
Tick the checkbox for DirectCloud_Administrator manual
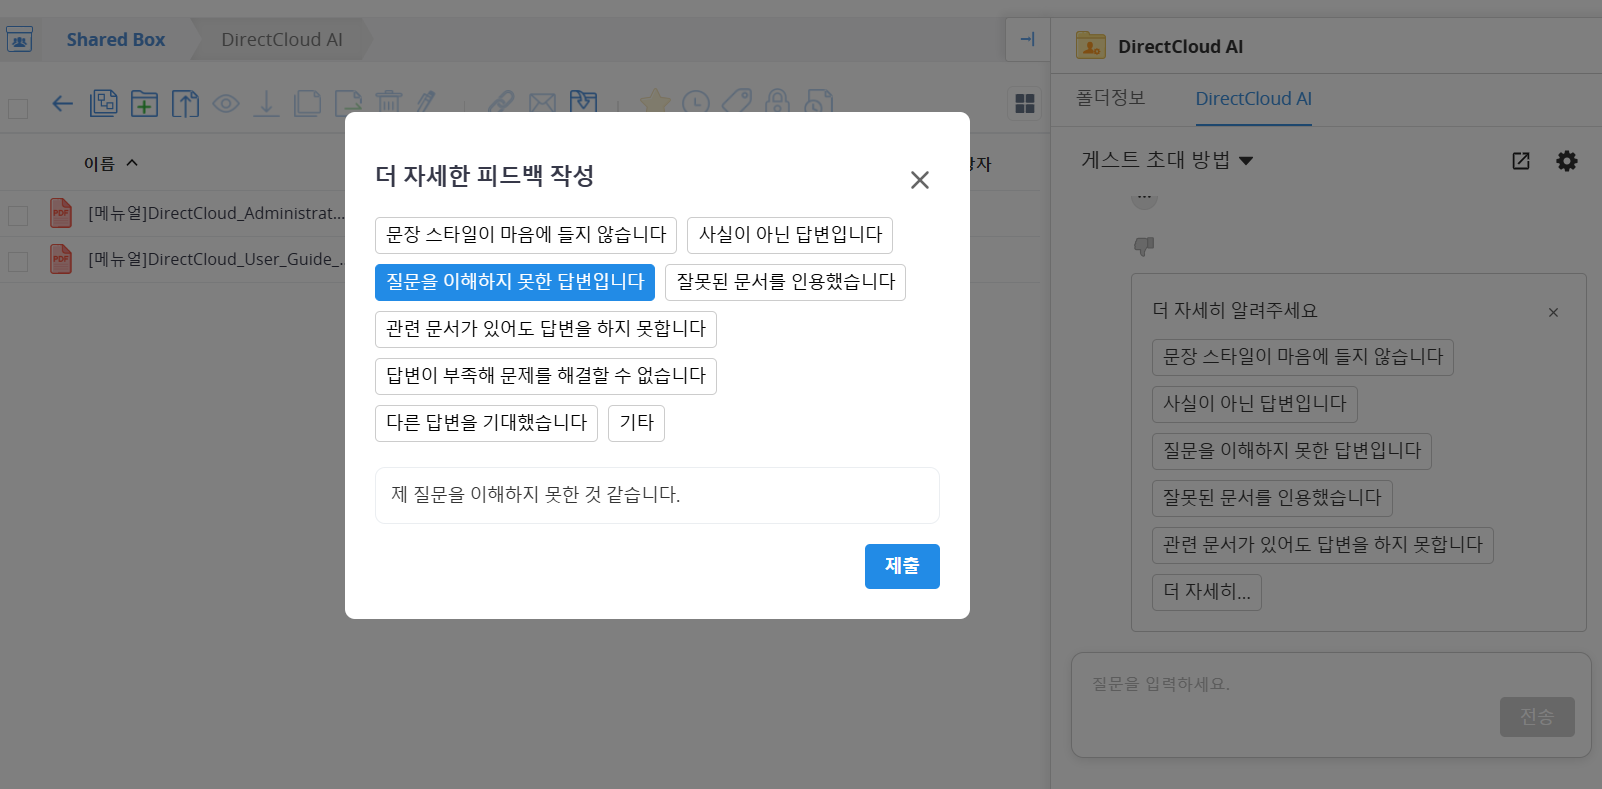(18, 215)
